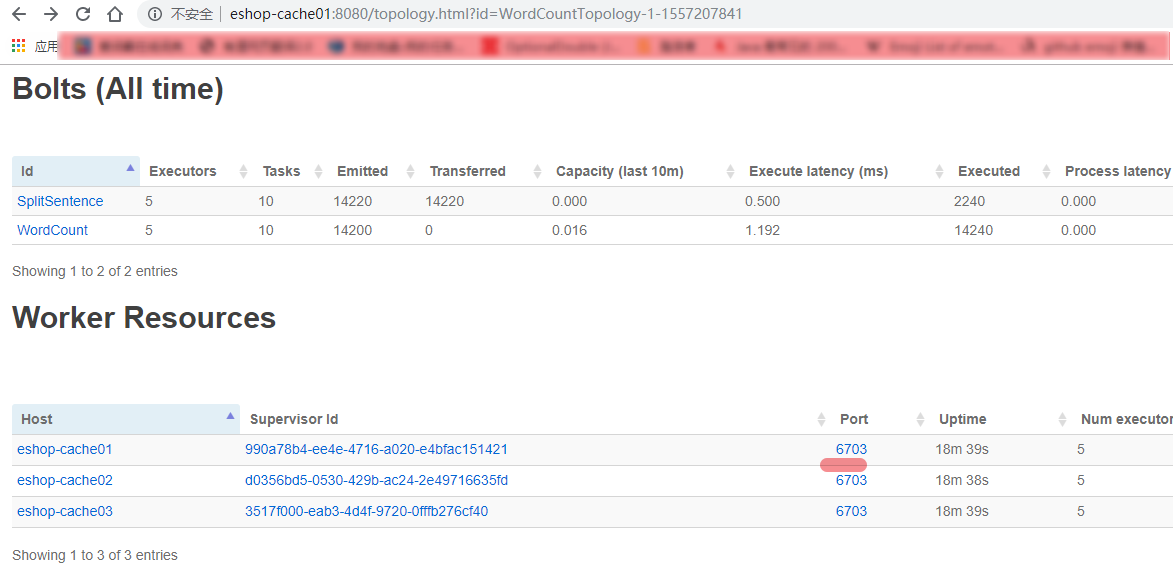Sort bolts by Execute latency header

pos(818,171)
